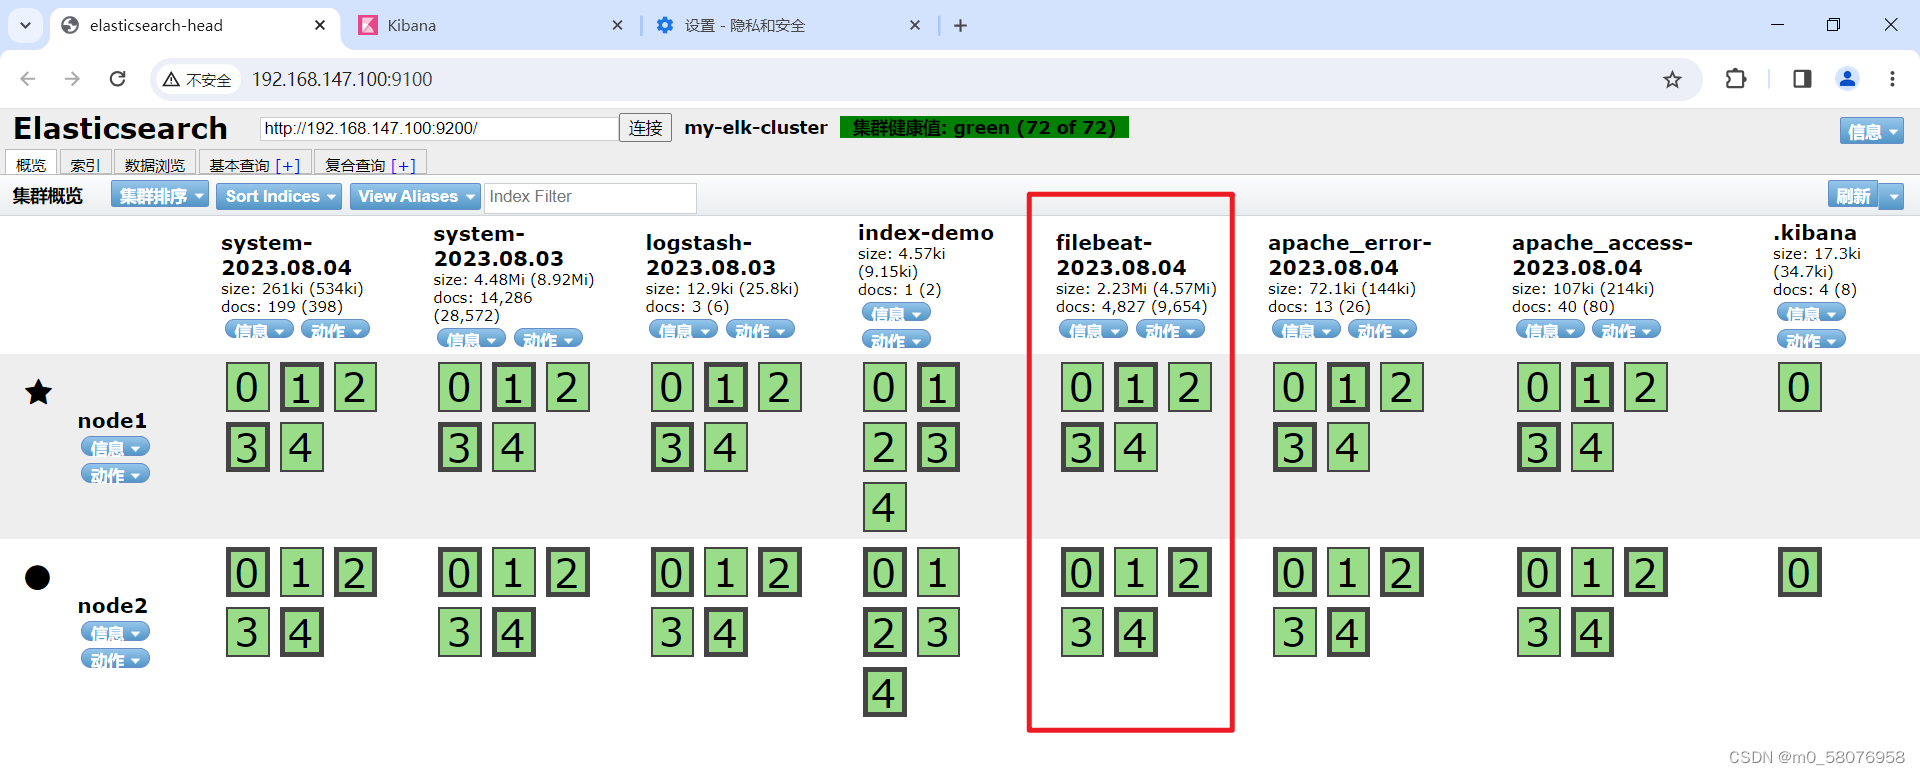Open the Chrome three-dot menu
1920x775 pixels.
pyautogui.click(x=1892, y=79)
